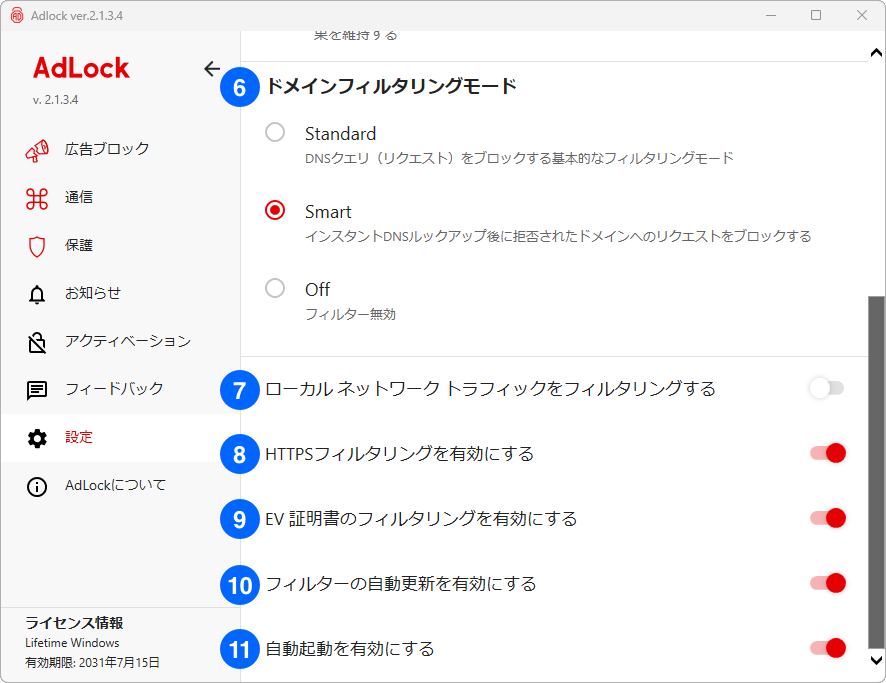
Task: Toggle フィルターの自動更新 switch off
Action: (x=828, y=583)
